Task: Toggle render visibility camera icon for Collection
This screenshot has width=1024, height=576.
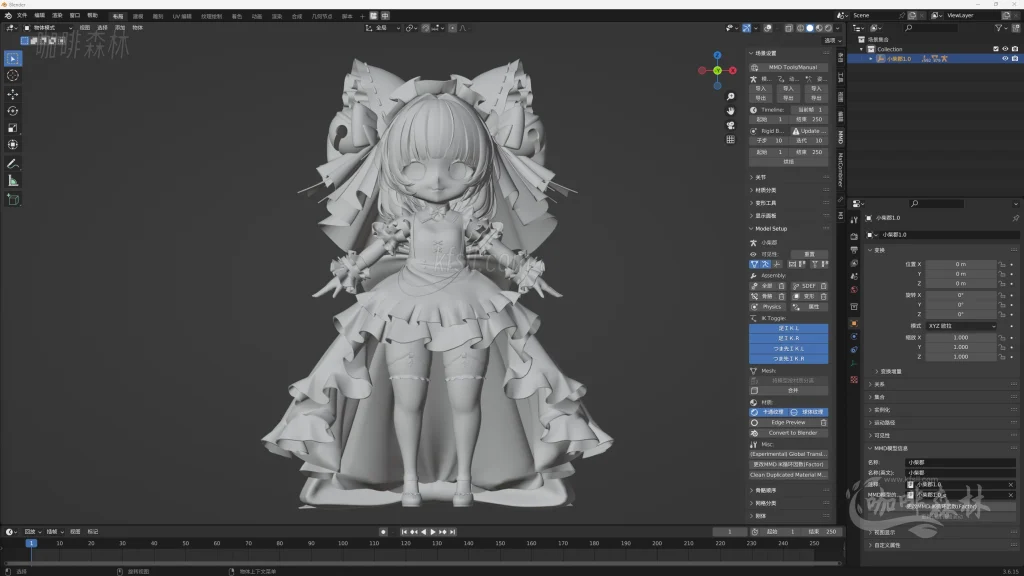Action: tap(1014, 49)
